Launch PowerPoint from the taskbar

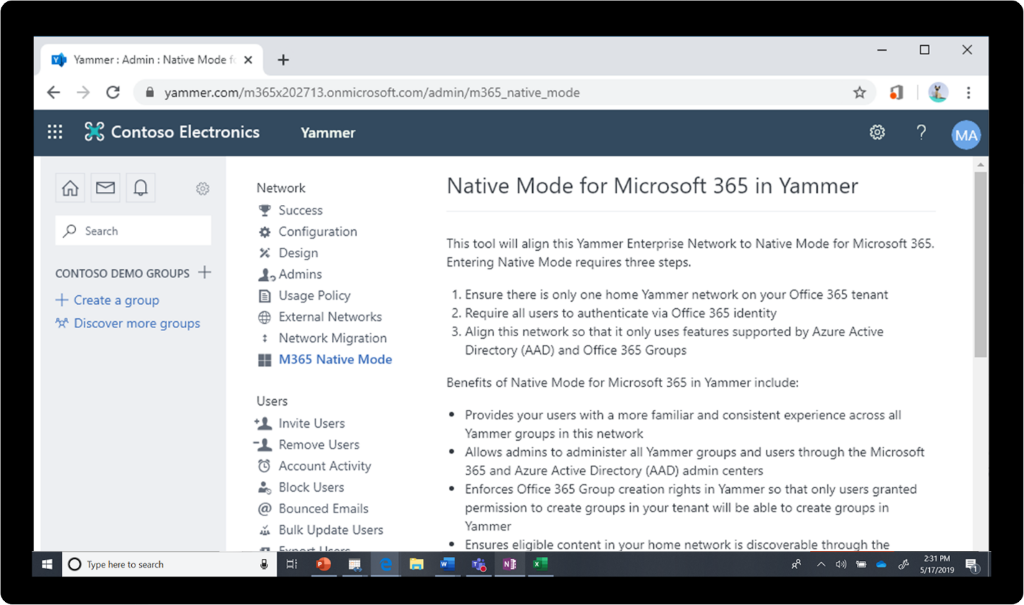(x=323, y=564)
